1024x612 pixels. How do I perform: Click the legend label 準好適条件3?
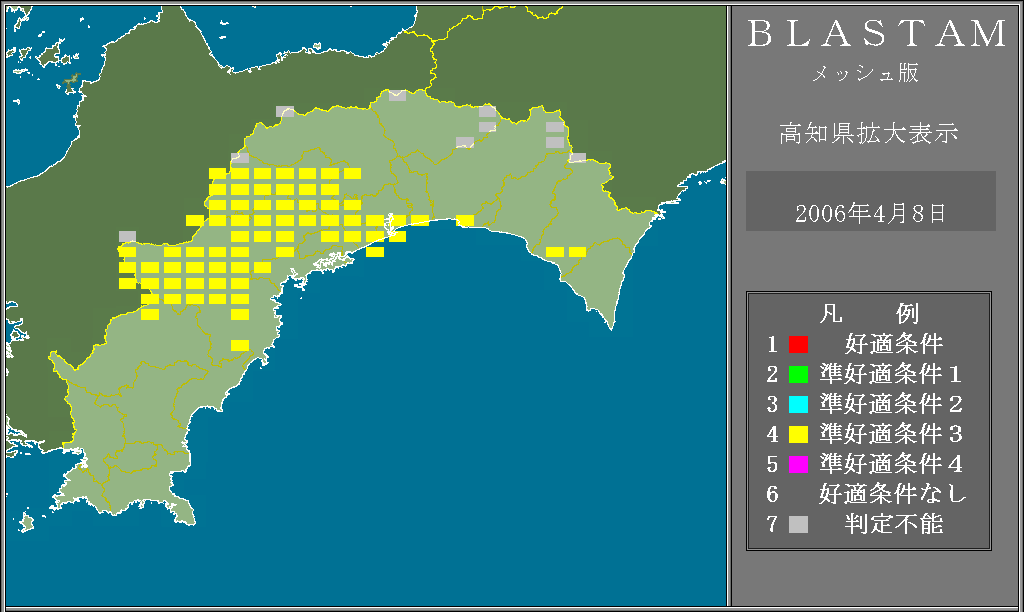tap(891, 434)
